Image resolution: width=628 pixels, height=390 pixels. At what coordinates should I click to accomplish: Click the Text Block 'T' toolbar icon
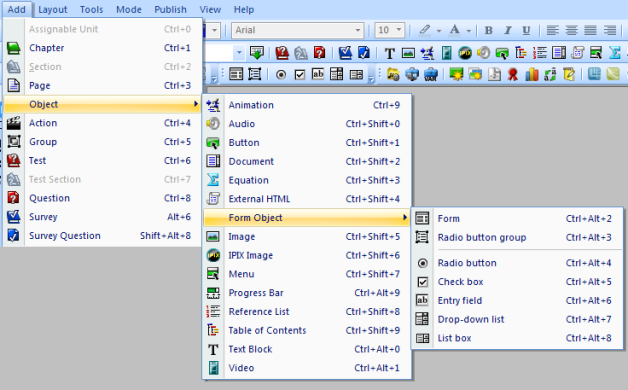389,53
